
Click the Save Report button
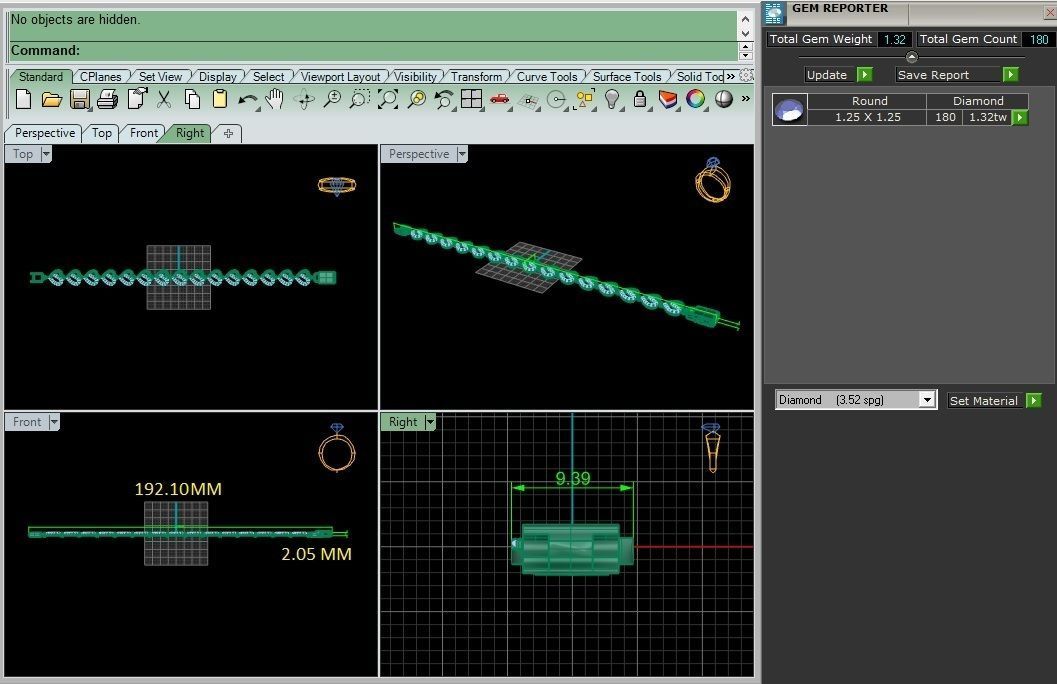coord(957,75)
